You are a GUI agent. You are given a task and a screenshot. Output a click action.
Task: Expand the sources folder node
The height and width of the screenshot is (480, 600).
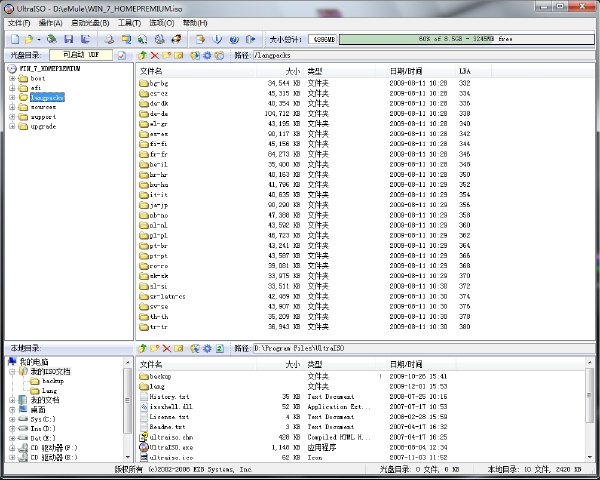12,107
